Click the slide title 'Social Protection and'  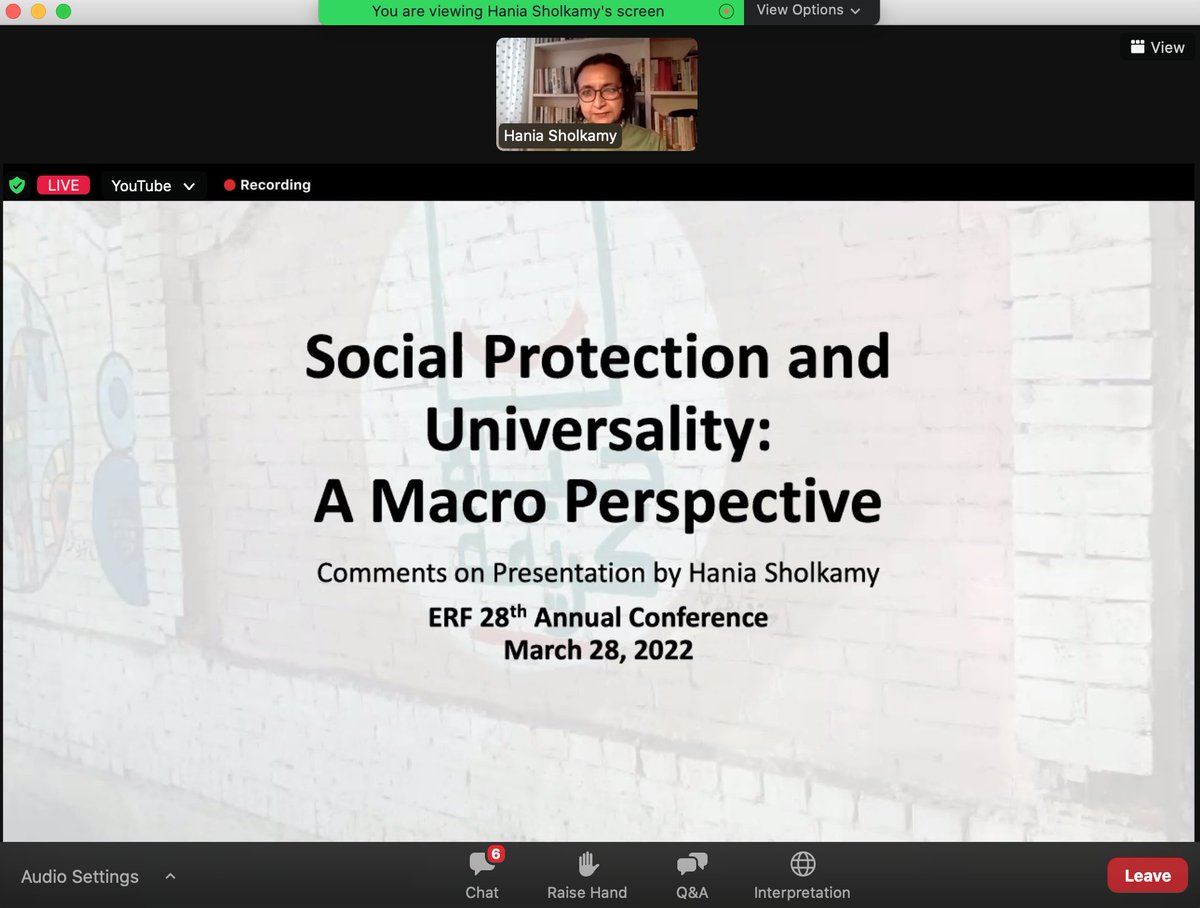coord(597,356)
